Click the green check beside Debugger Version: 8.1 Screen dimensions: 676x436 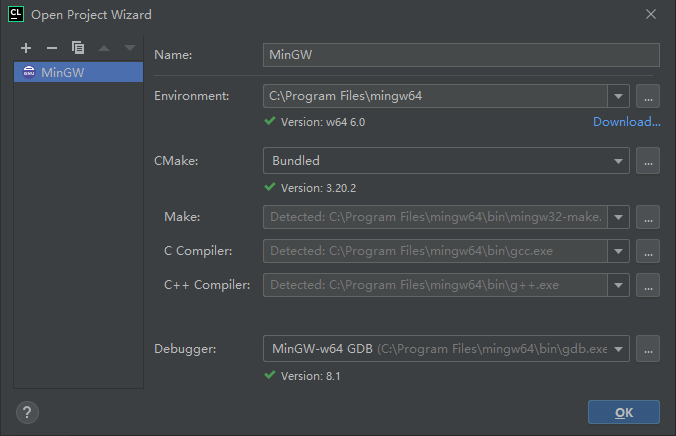[270, 375]
